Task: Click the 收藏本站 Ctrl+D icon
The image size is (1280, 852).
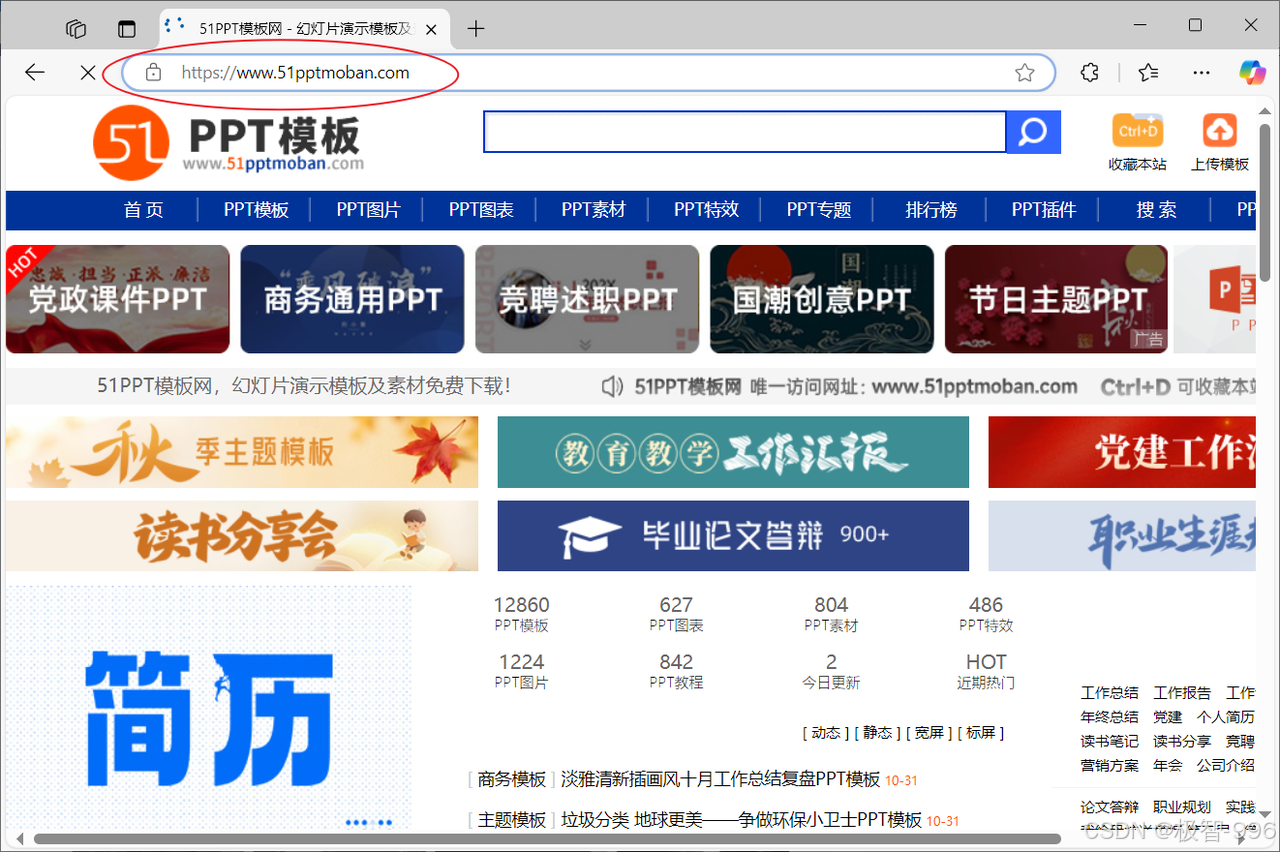Action: click(x=1138, y=130)
